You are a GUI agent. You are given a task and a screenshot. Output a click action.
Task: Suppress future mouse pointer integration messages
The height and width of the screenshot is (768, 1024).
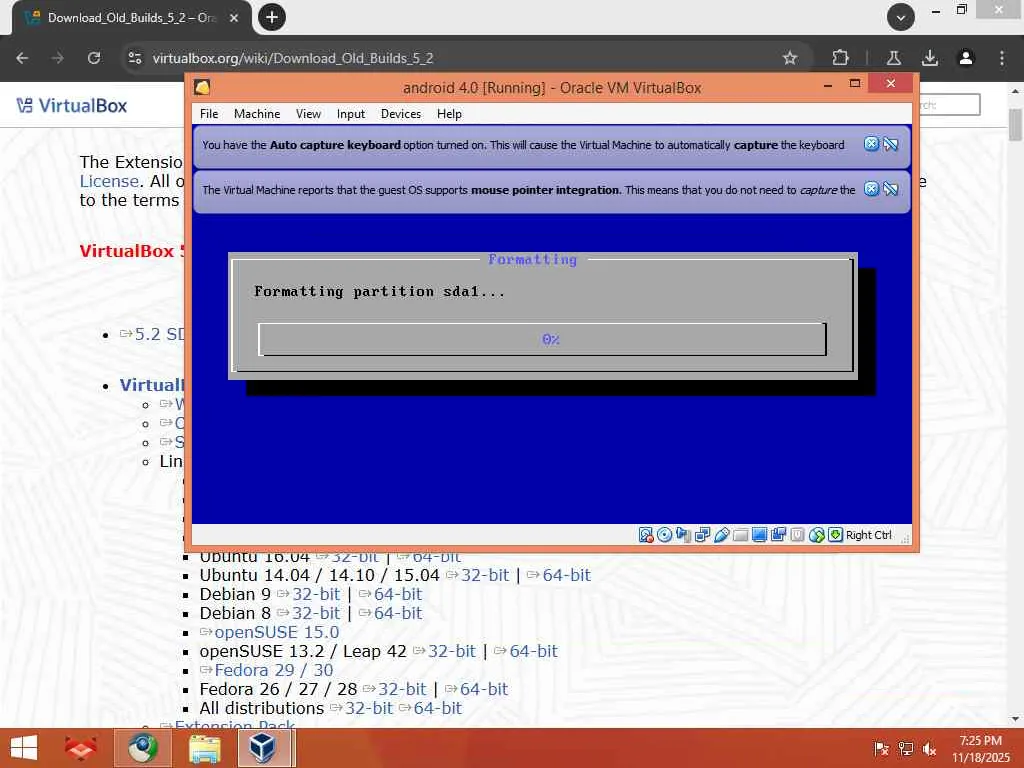[891, 189]
